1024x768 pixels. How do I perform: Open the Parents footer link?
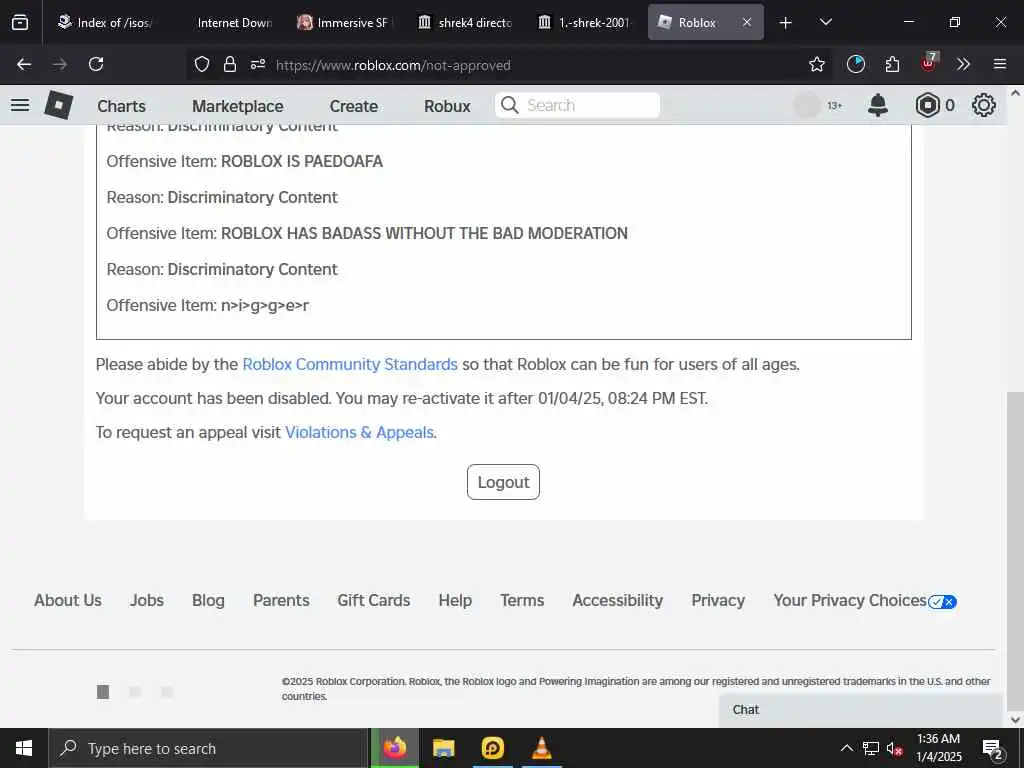coord(281,600)
